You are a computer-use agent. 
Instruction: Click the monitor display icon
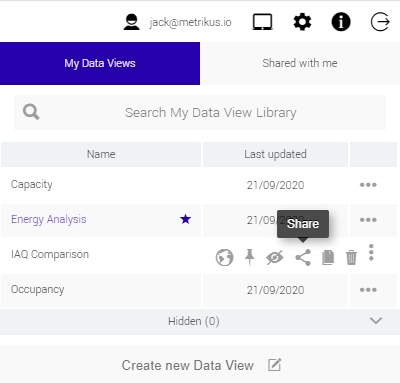262,22
